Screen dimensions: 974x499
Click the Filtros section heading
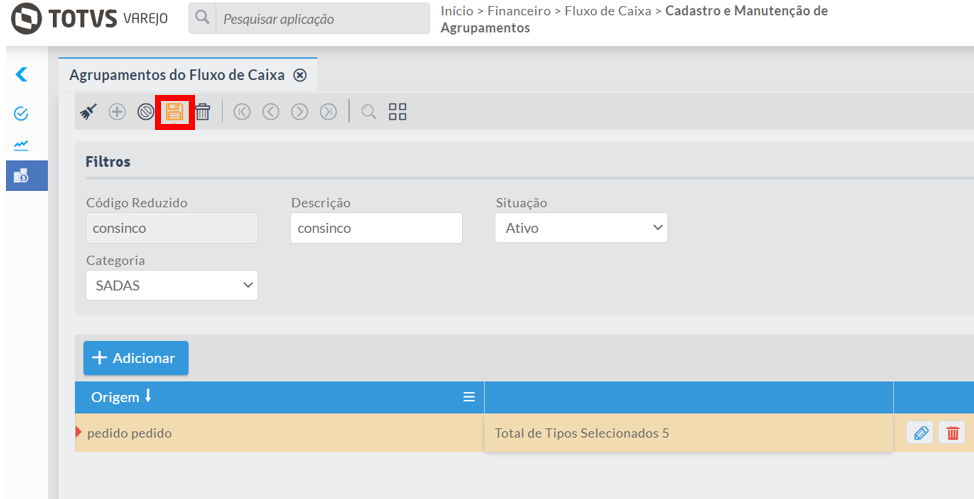108,162
